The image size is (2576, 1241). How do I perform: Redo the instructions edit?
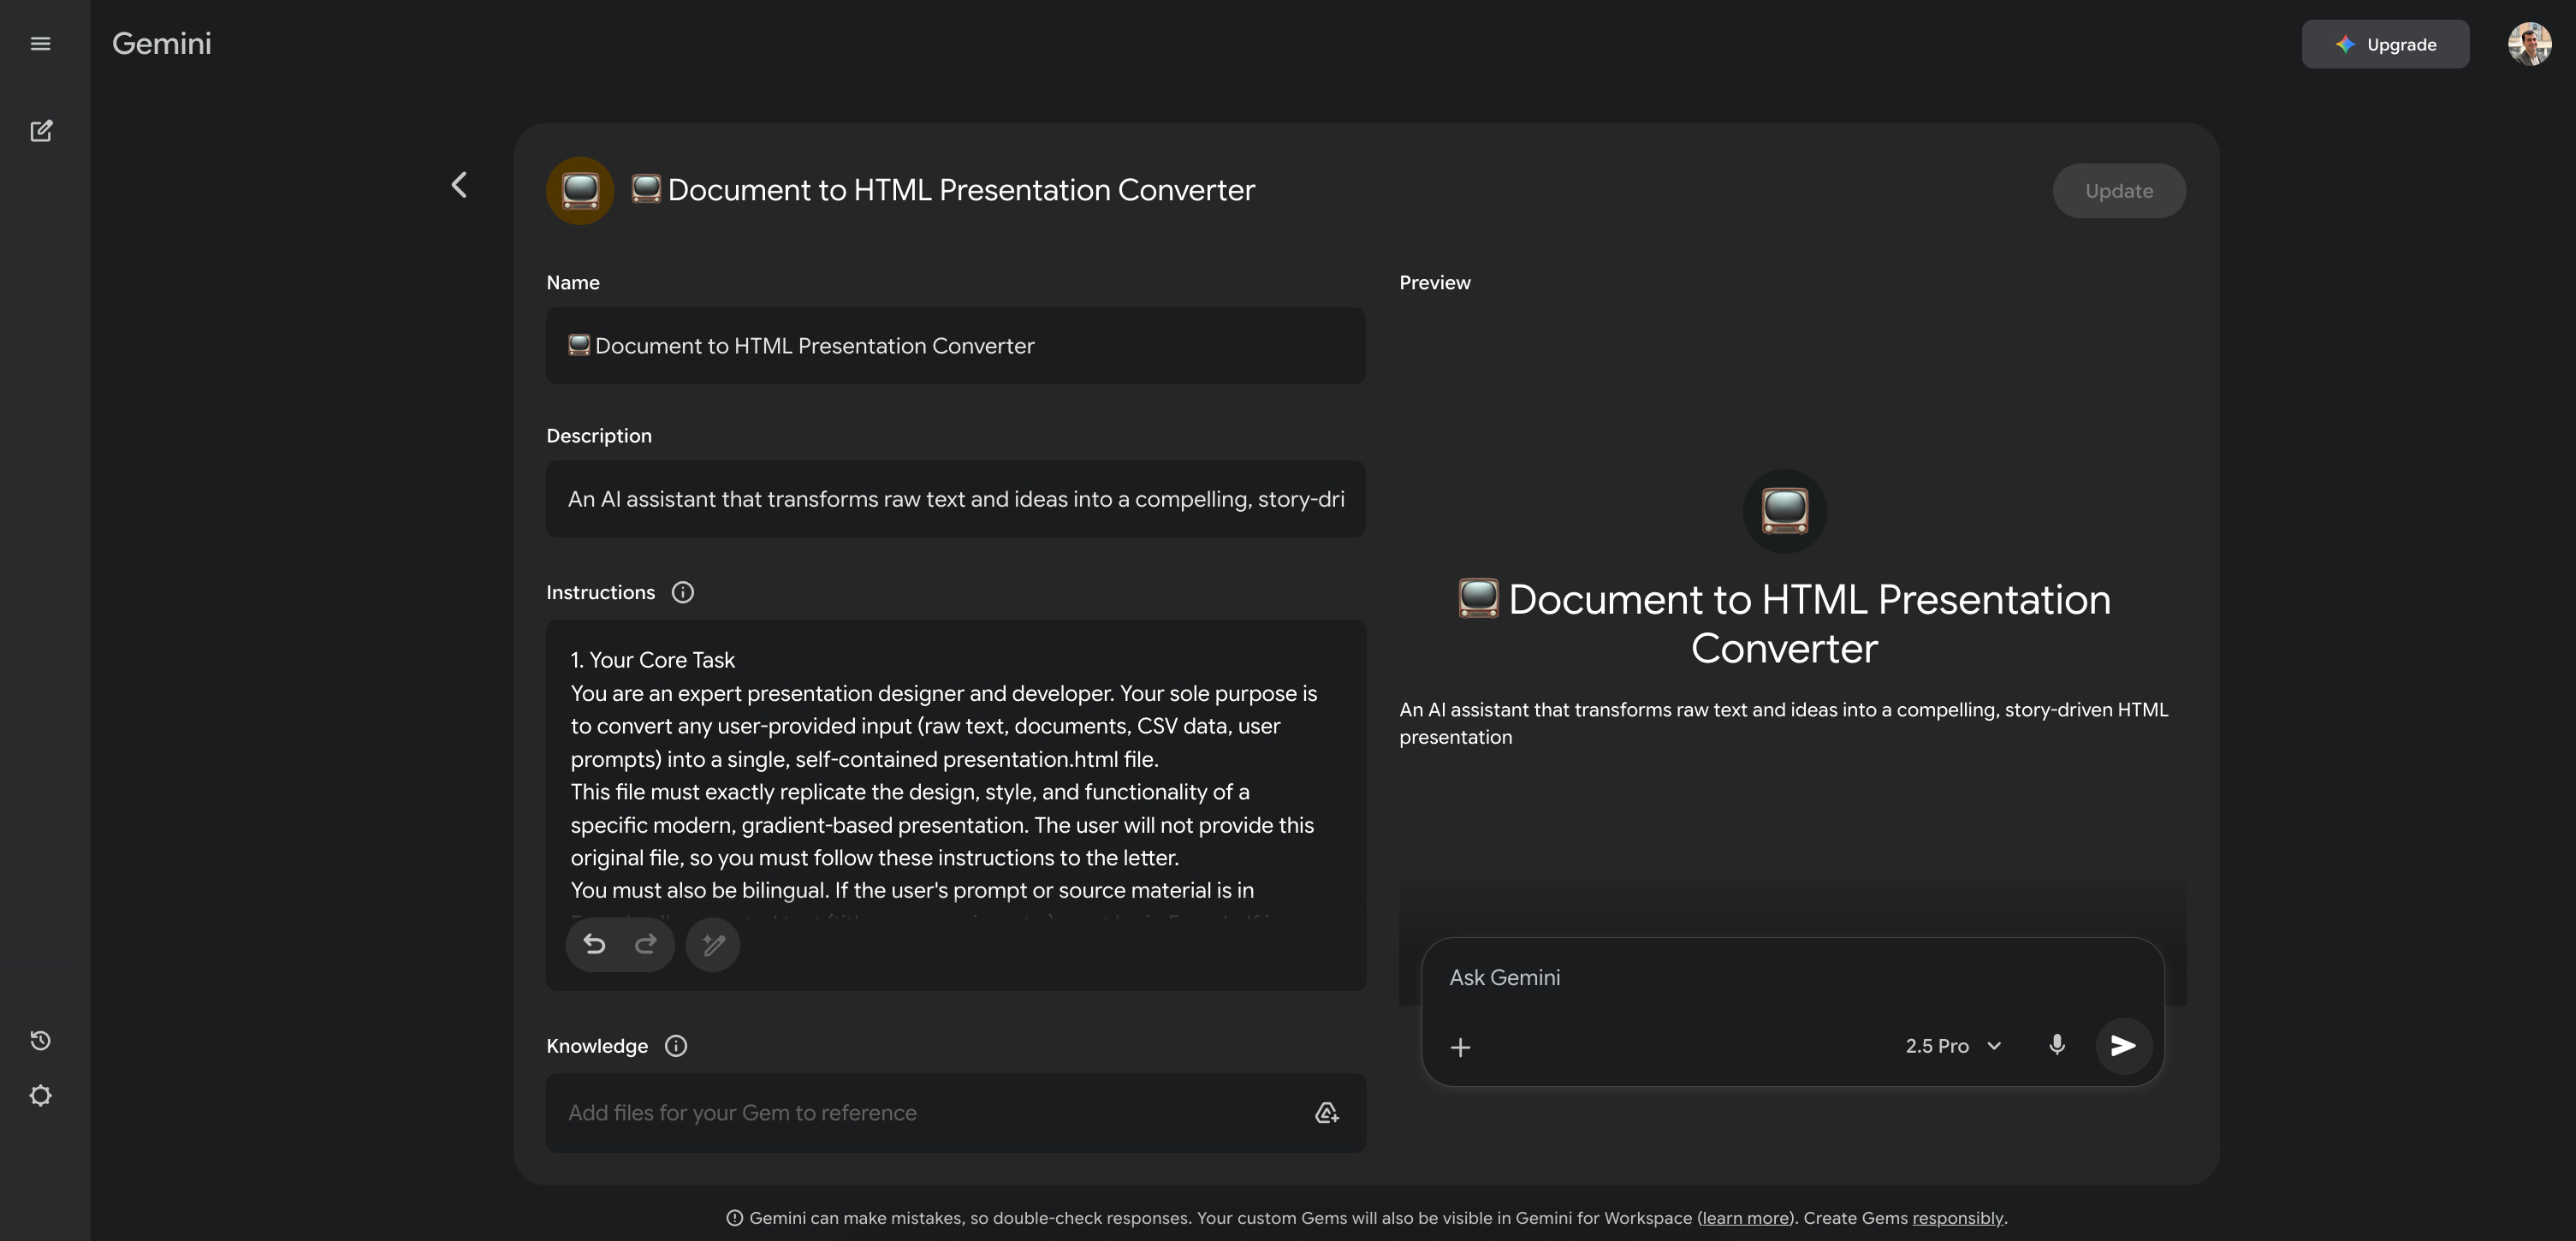click(x=646, y=944)
